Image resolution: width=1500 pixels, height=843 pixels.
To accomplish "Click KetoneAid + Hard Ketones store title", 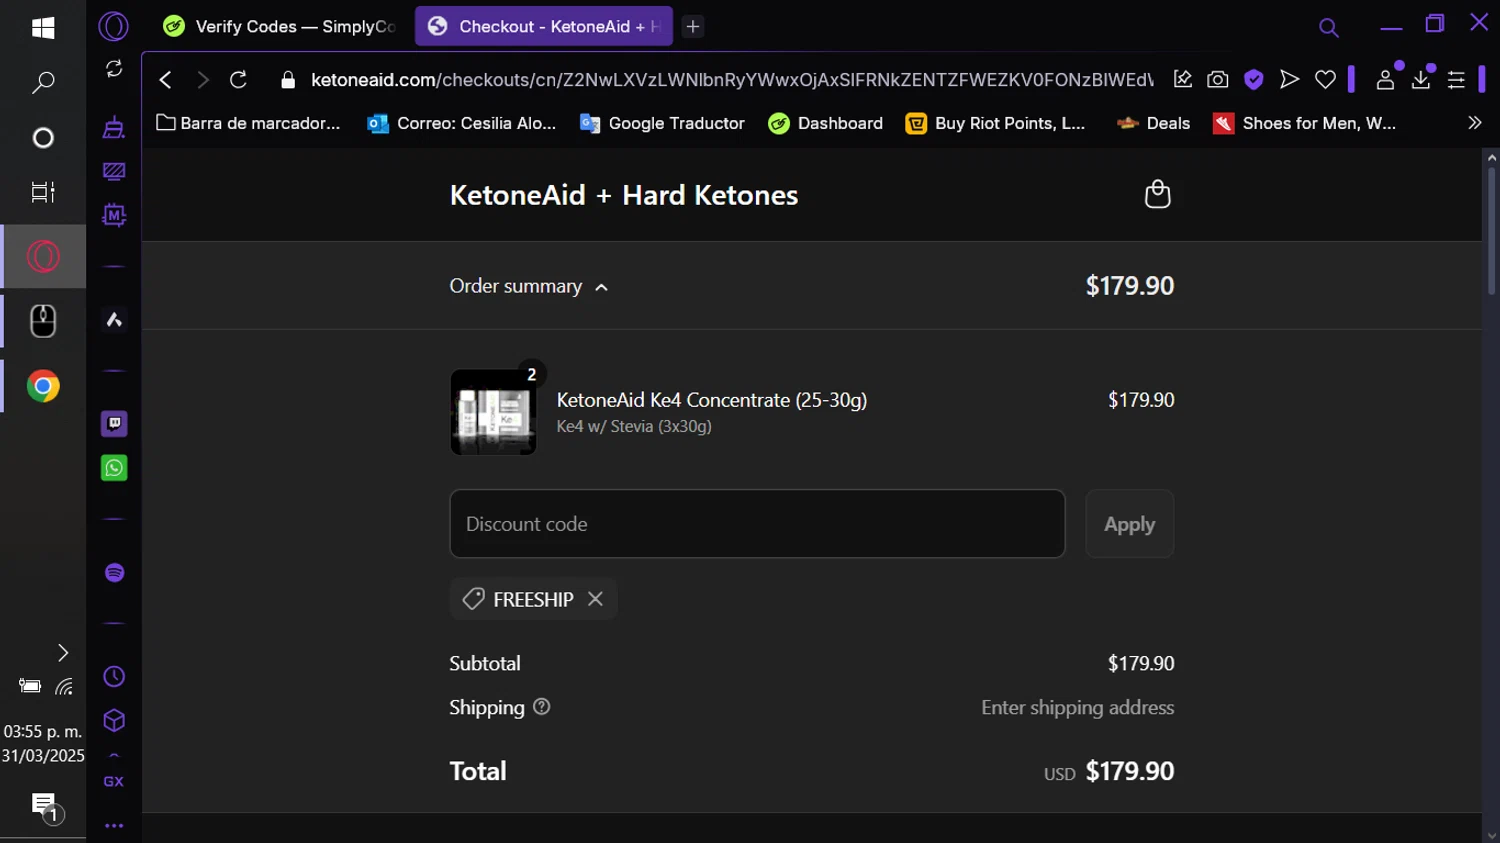I will [x=624, y=195].
